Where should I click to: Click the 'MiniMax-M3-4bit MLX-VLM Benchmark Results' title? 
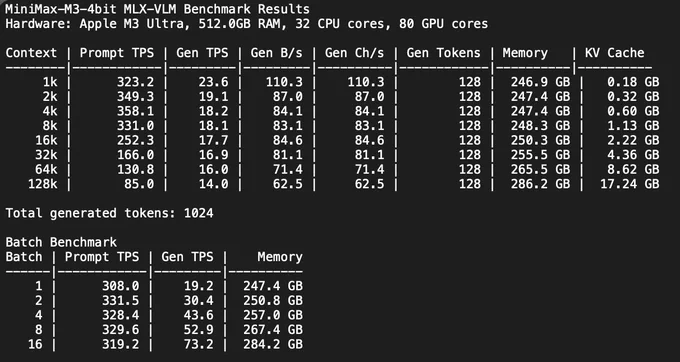157,9
